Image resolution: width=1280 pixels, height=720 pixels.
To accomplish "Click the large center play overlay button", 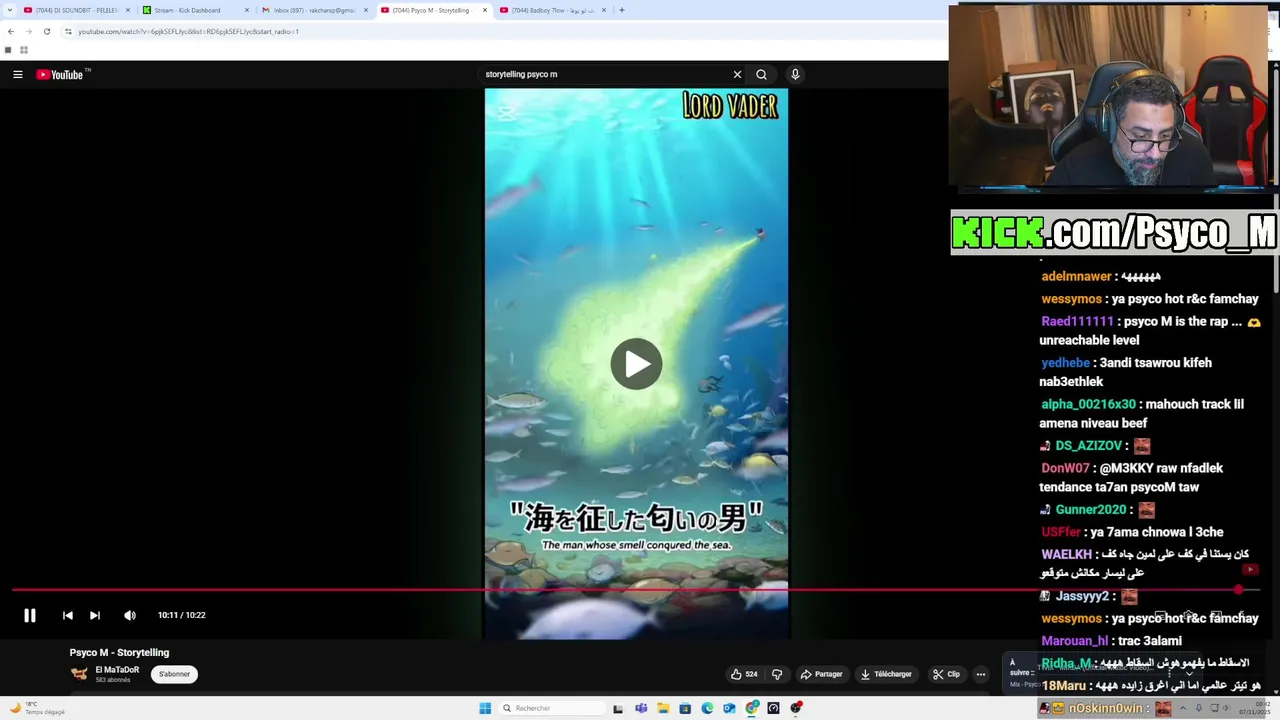I will coord(636,364).
